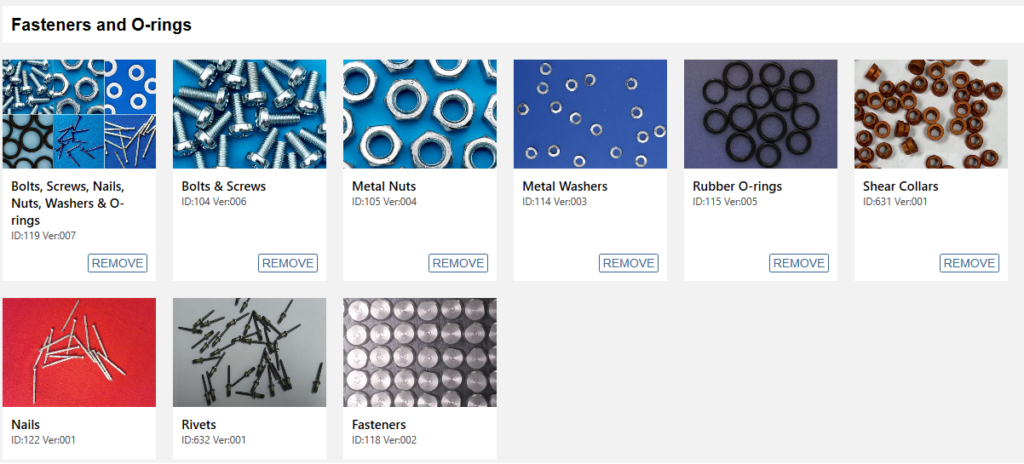The image size is (1024, 464).
Task: Remove the Metal Washers dataset
Action: (x=629, y=263)
